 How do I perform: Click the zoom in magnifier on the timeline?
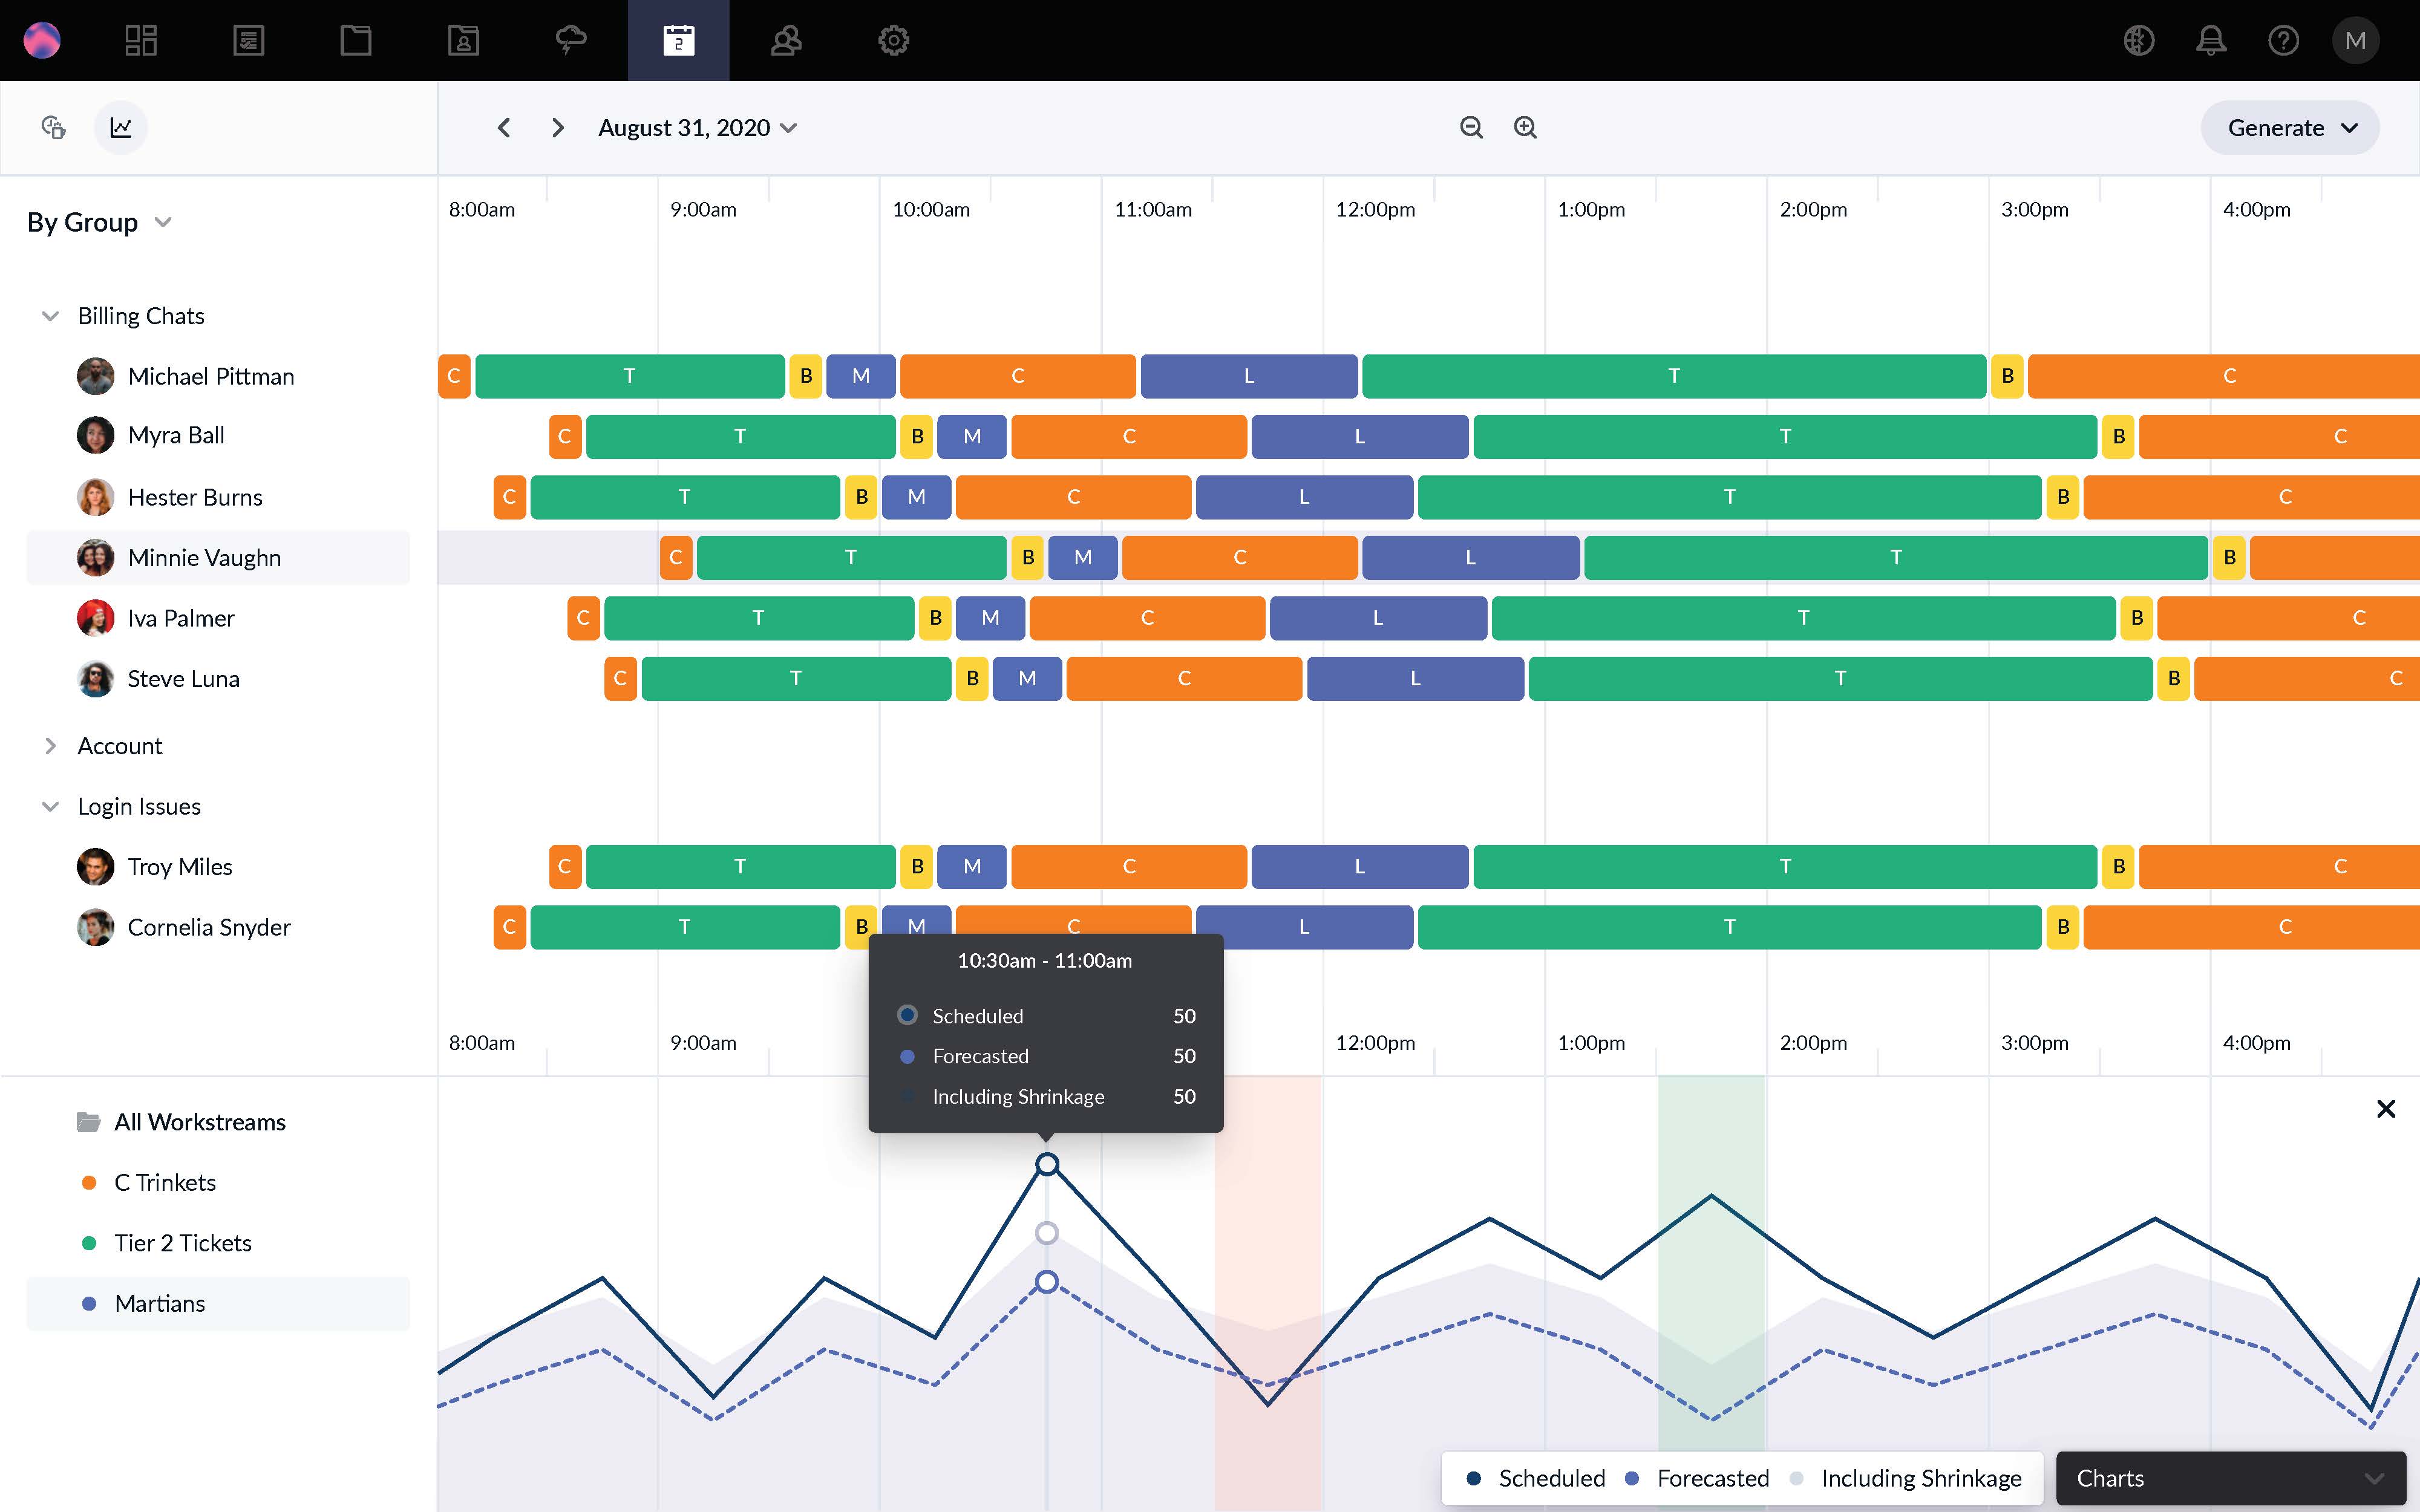tap(1525, 127)
